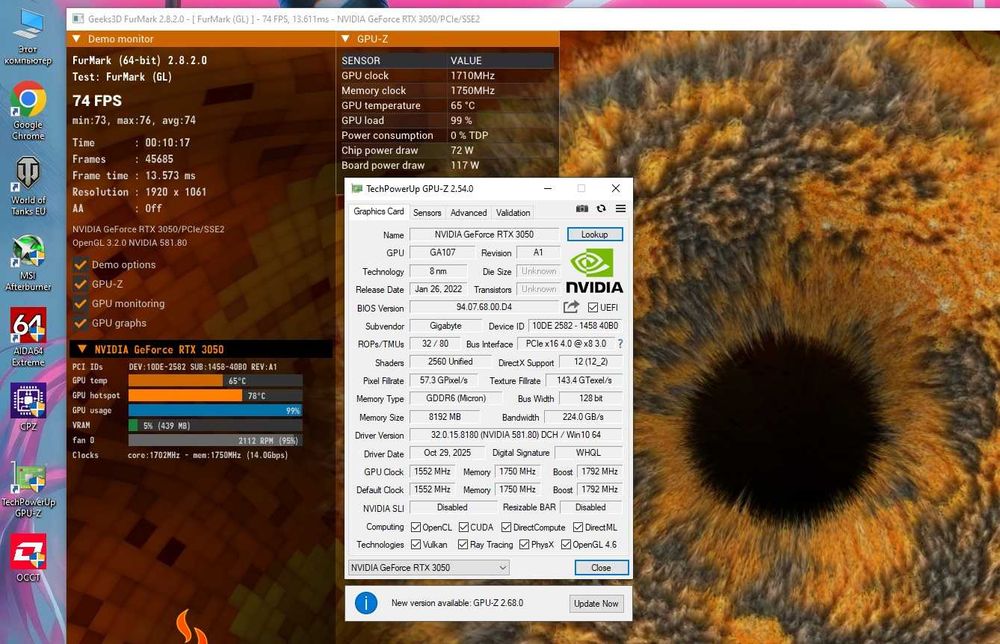Click the blue info icon in update notice

(x=366, y=603)
